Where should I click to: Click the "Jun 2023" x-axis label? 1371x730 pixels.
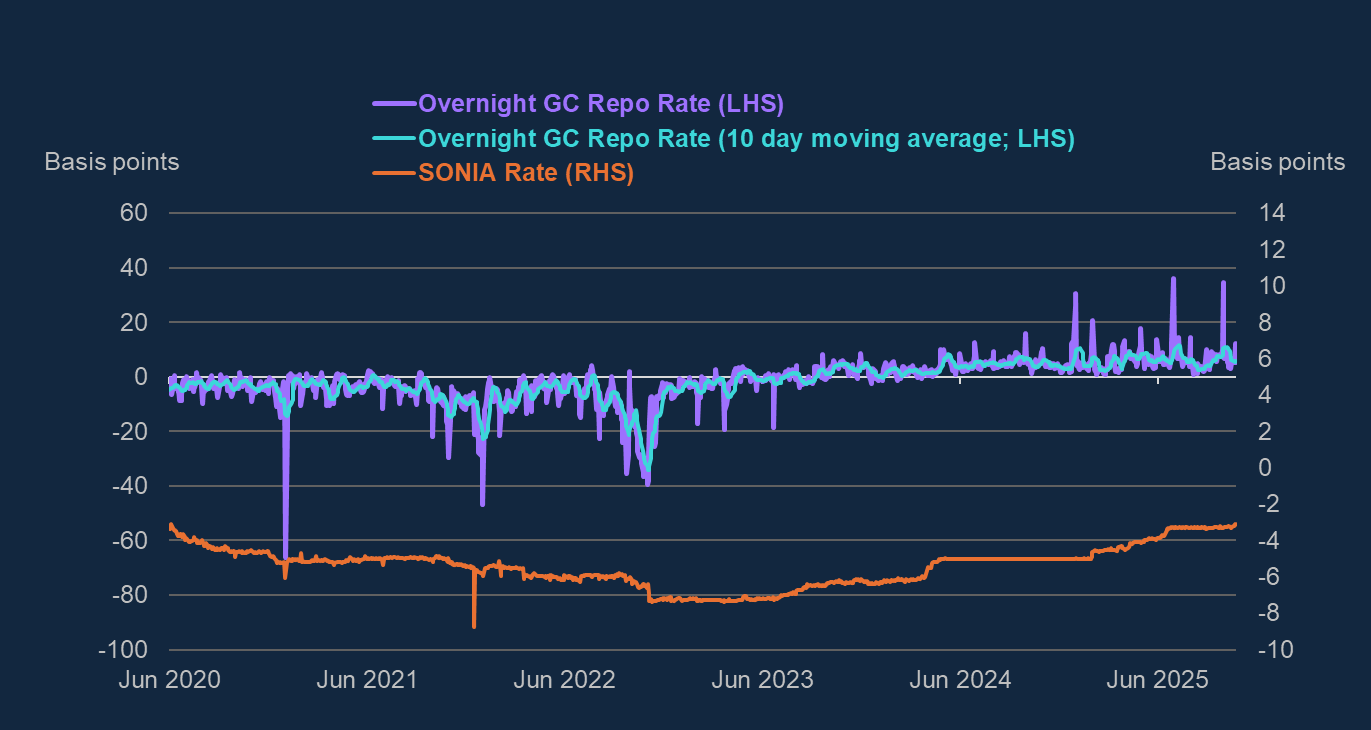761,681
